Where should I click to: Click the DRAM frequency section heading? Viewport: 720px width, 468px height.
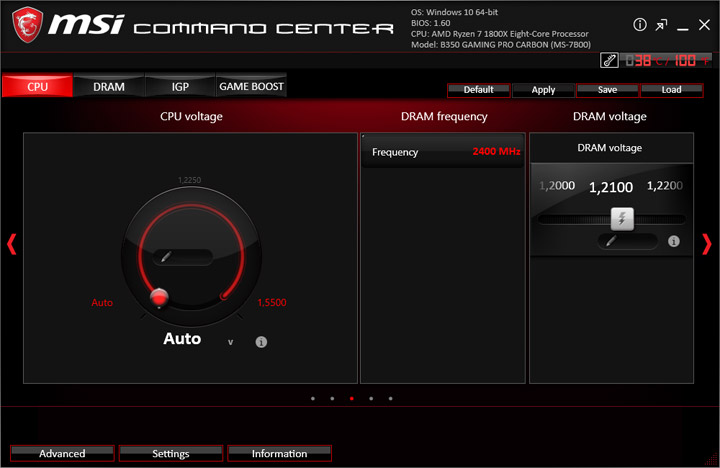[444, 117]
